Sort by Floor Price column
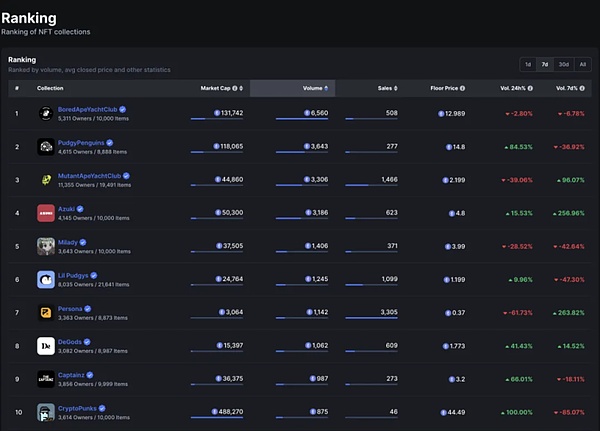Image resolution: width=600 pixels, height=431 pixels. click(446, 88)
